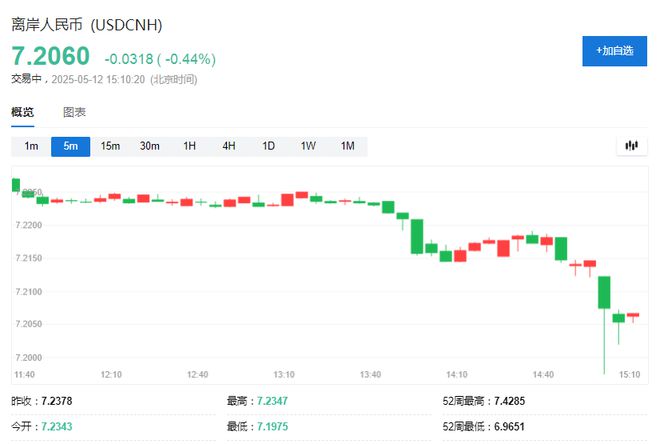Viewport: 660px width, 444px height.
Task: Select the 1m timeframe
Action: click(x=31, y=146)
